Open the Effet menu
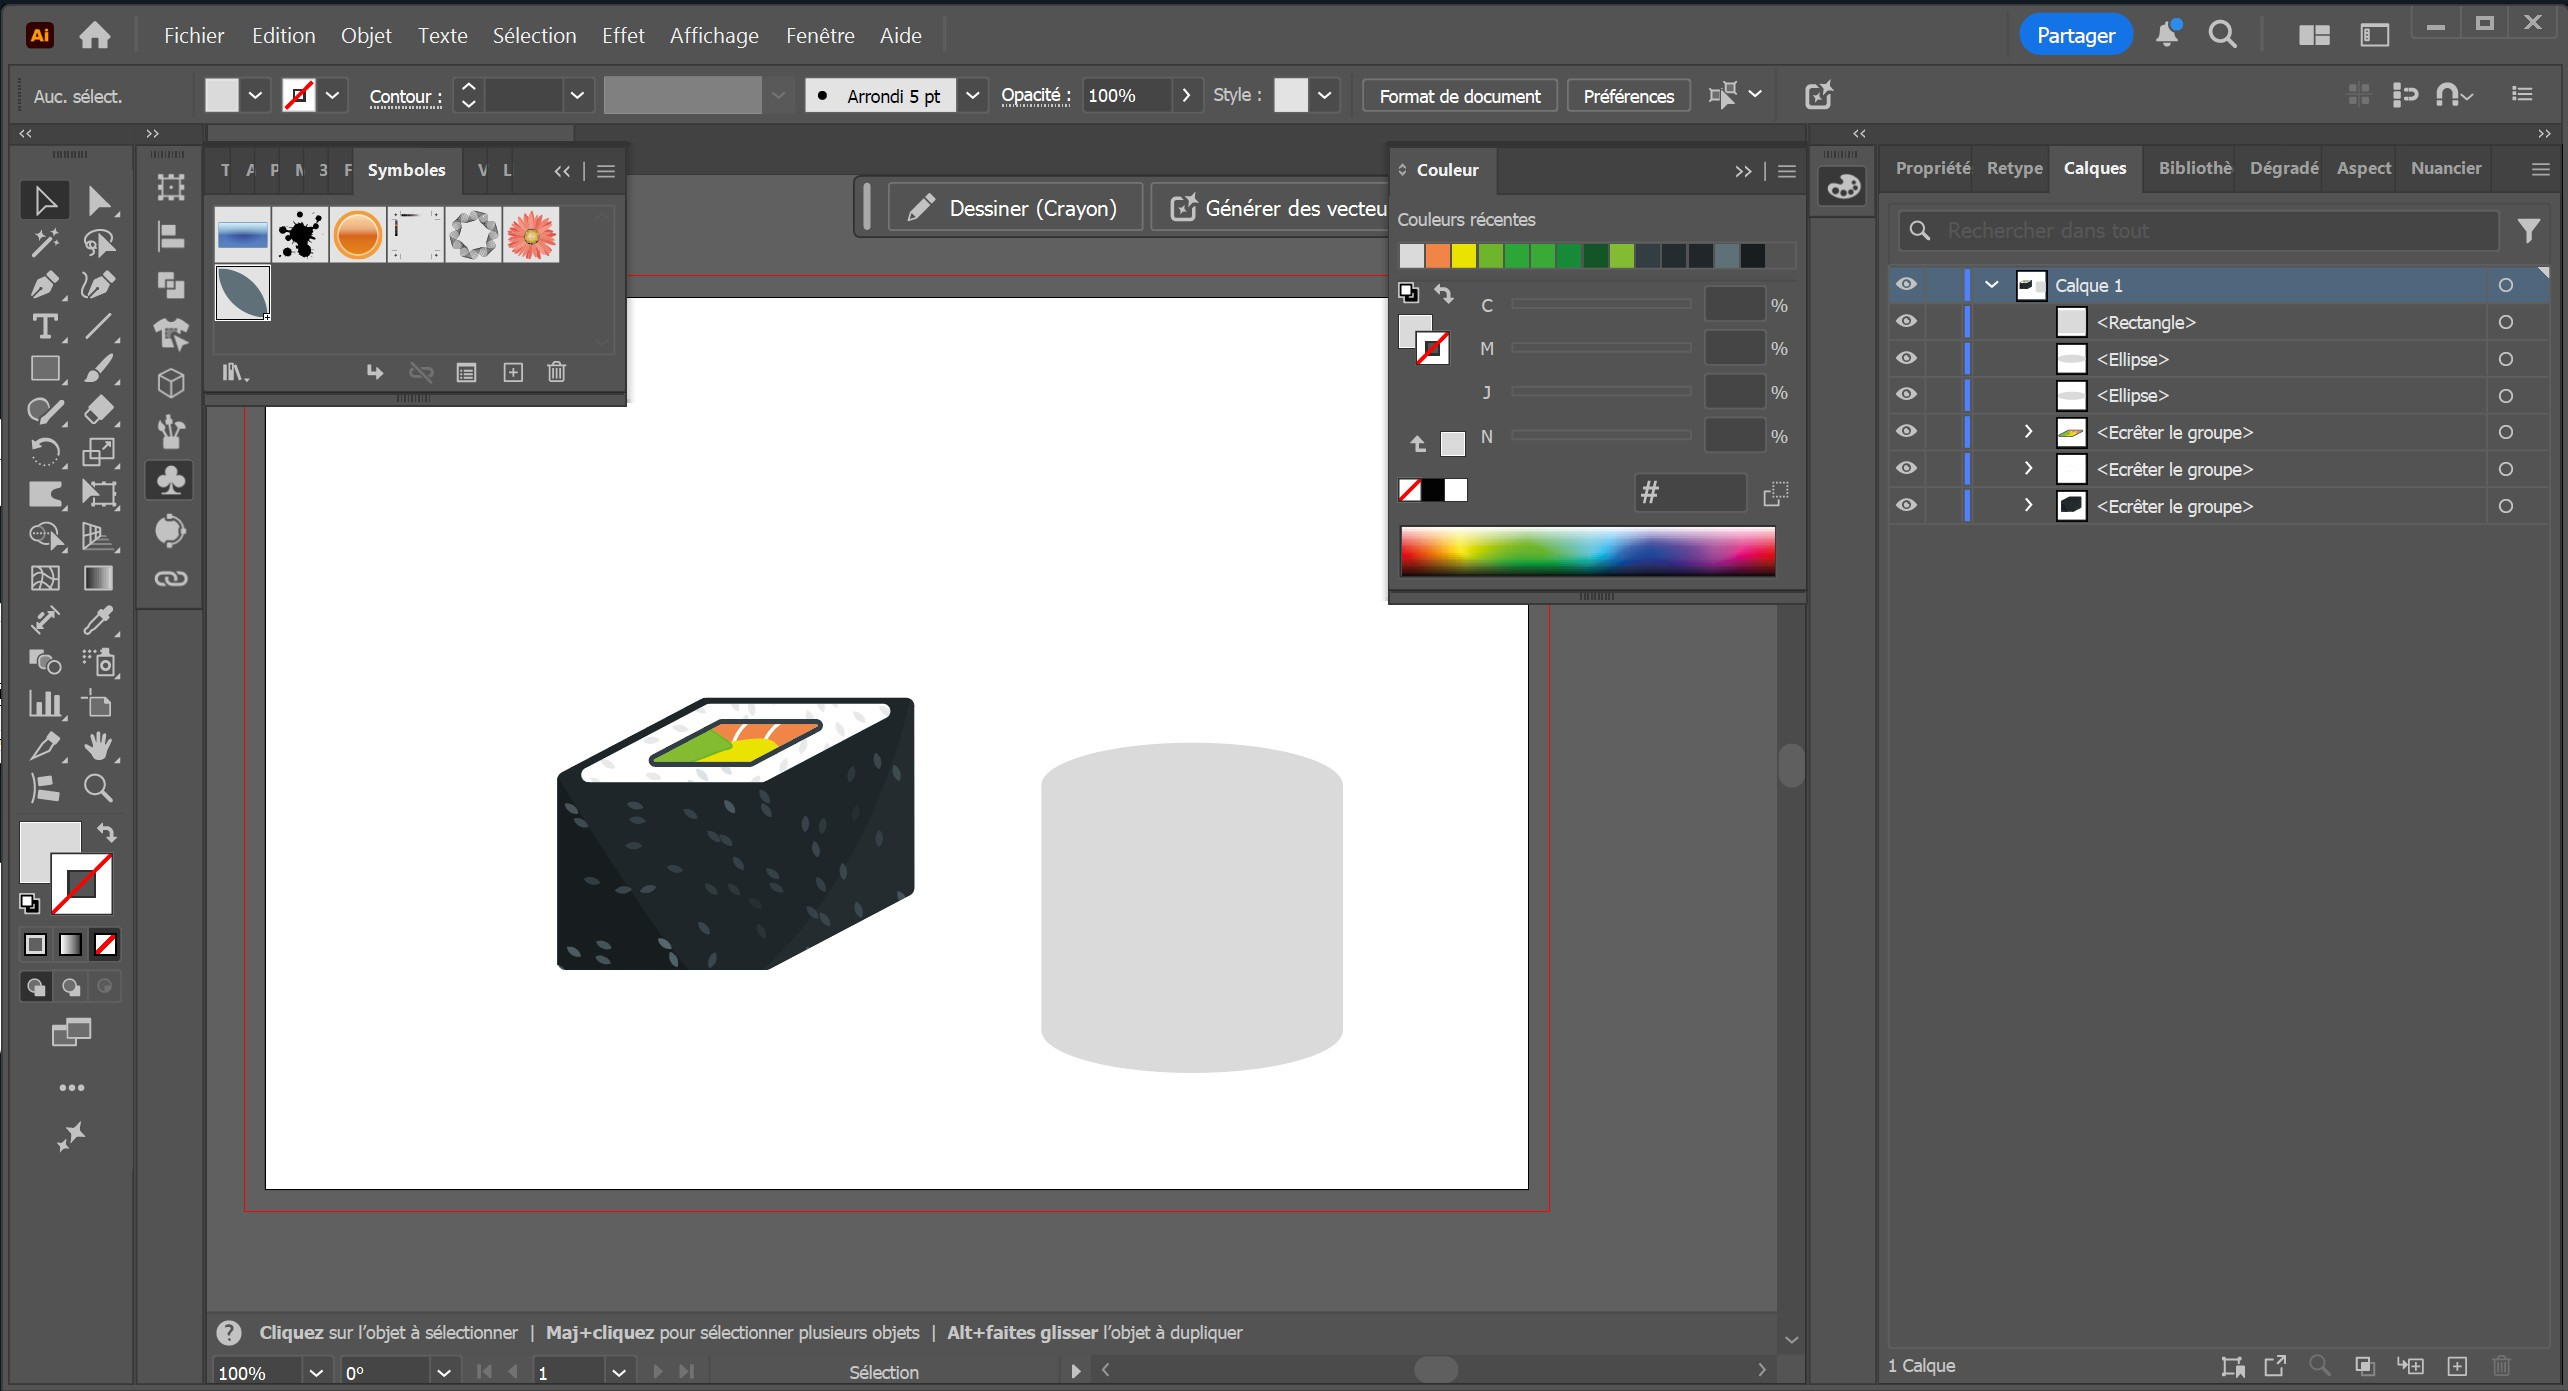The height and width of the screenshot is (1391, 2568). coord(622,36)
